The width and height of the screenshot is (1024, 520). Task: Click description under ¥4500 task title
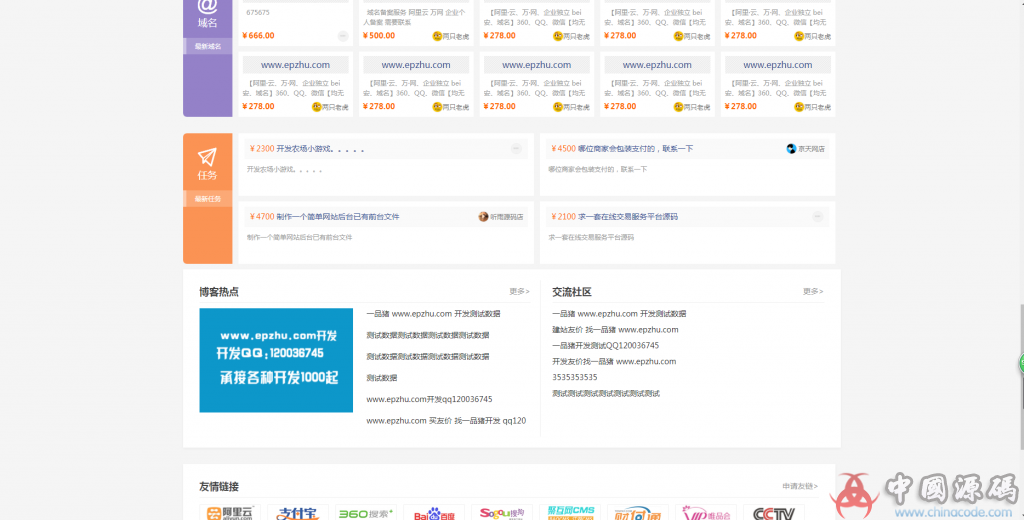point(598,170)
